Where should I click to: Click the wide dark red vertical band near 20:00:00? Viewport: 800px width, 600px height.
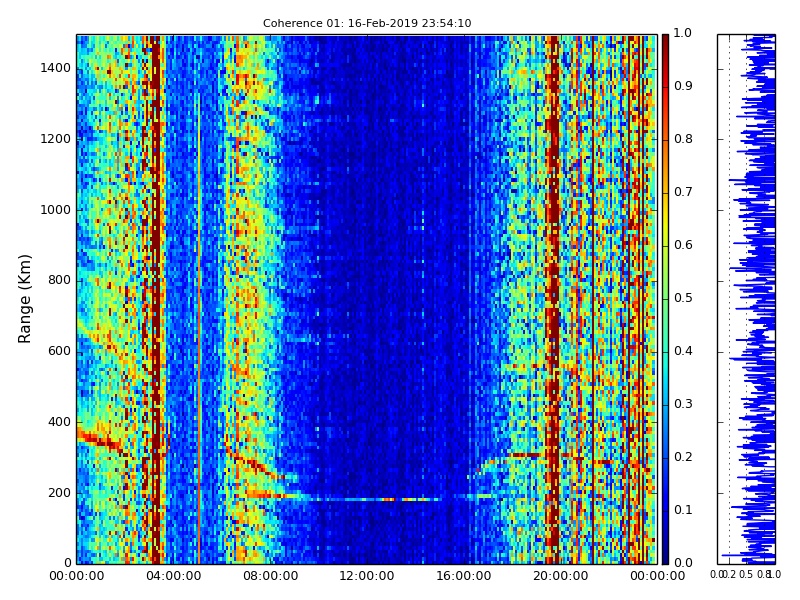553,299
